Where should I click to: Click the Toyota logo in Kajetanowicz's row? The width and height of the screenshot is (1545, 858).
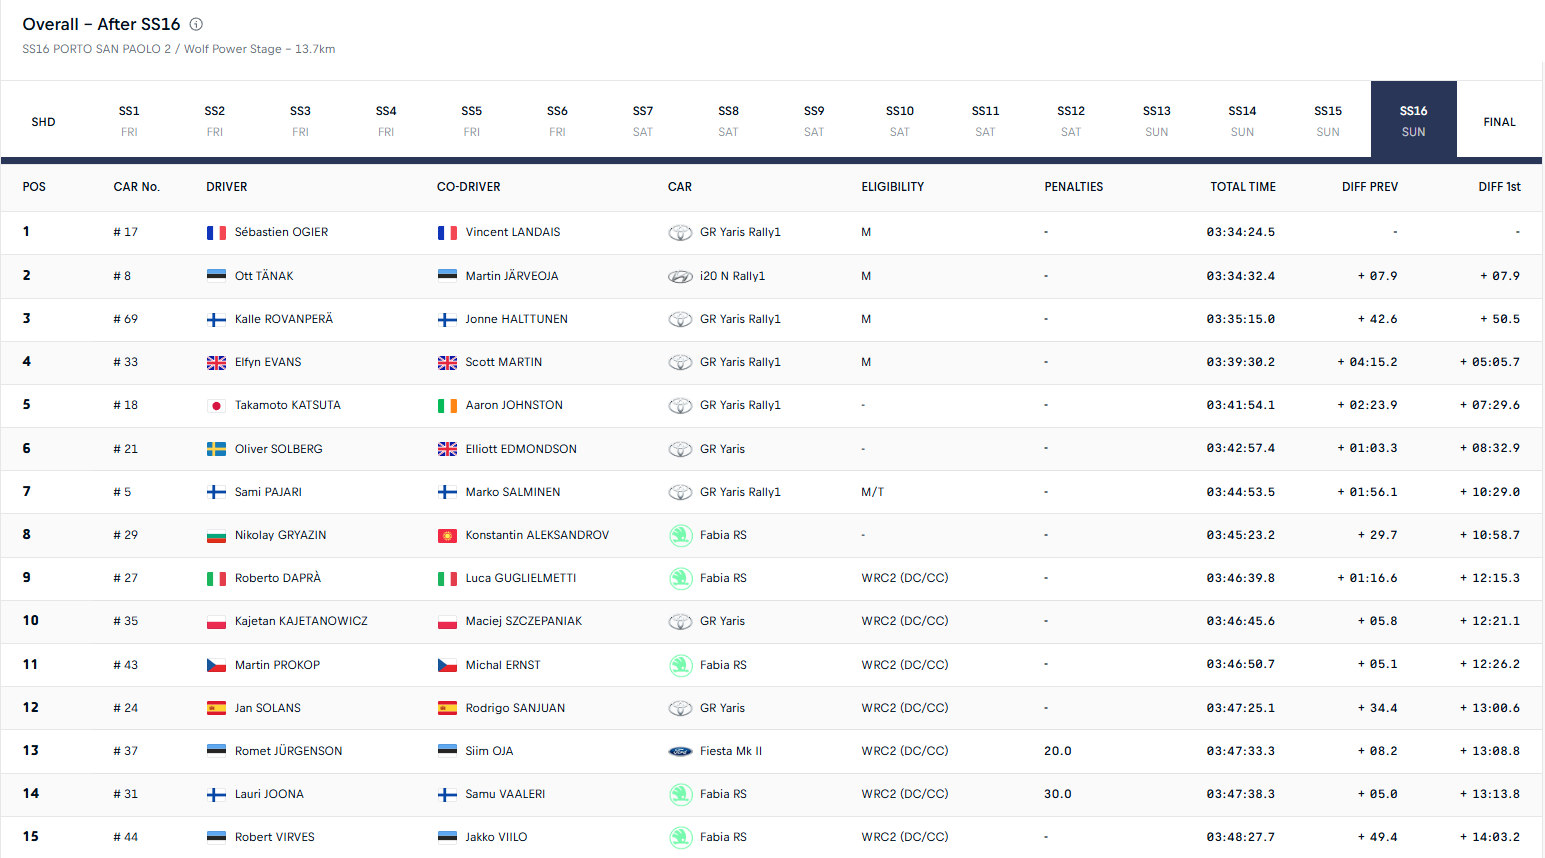click(680, 622)
